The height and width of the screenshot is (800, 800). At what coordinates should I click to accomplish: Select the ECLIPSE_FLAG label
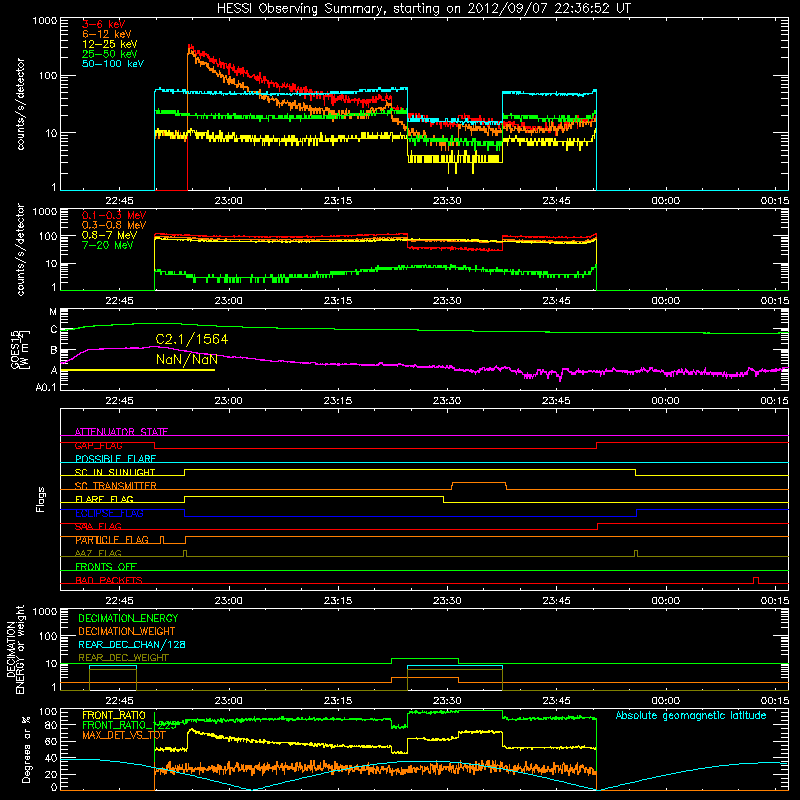pos(109,513)
